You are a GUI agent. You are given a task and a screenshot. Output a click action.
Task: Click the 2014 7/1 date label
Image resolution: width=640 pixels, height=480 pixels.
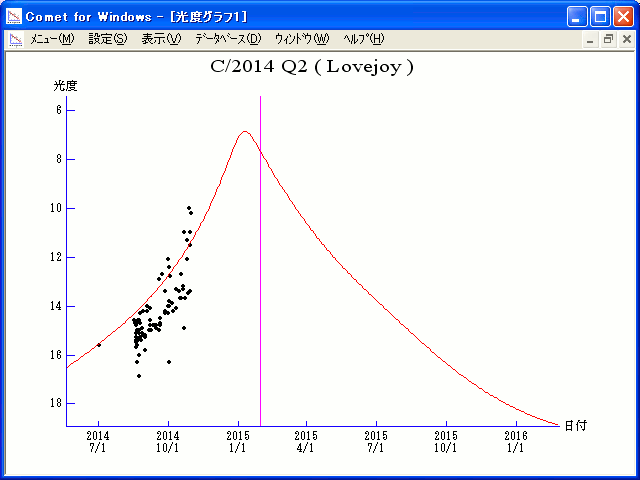[x=98, y=442]
